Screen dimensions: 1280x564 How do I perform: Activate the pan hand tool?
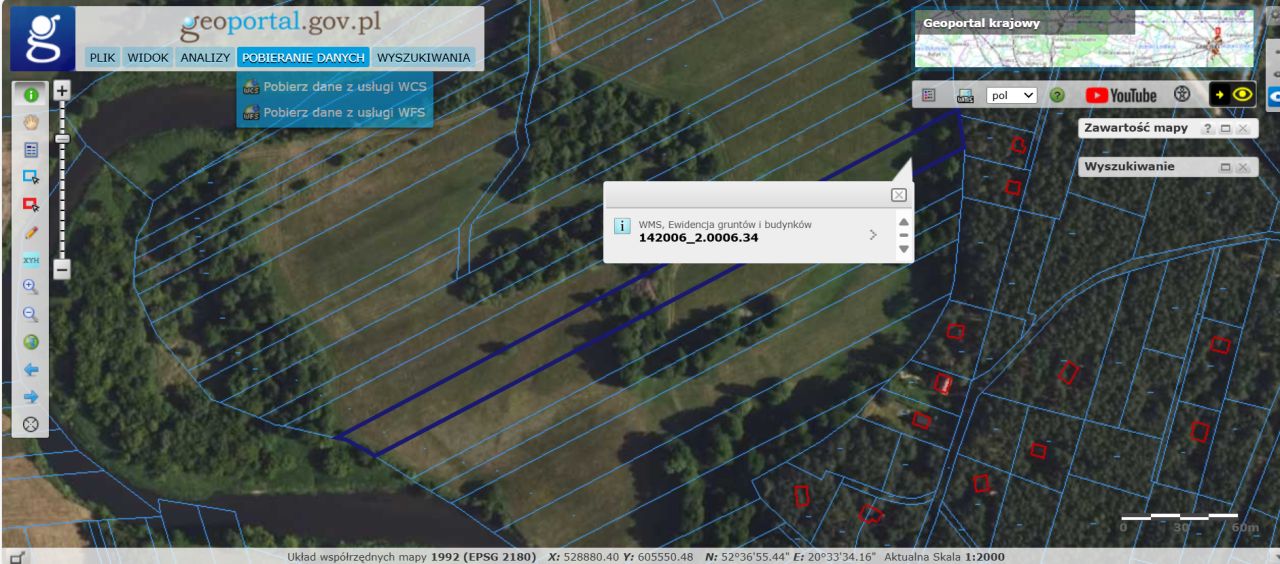click(x=30, y=122)
